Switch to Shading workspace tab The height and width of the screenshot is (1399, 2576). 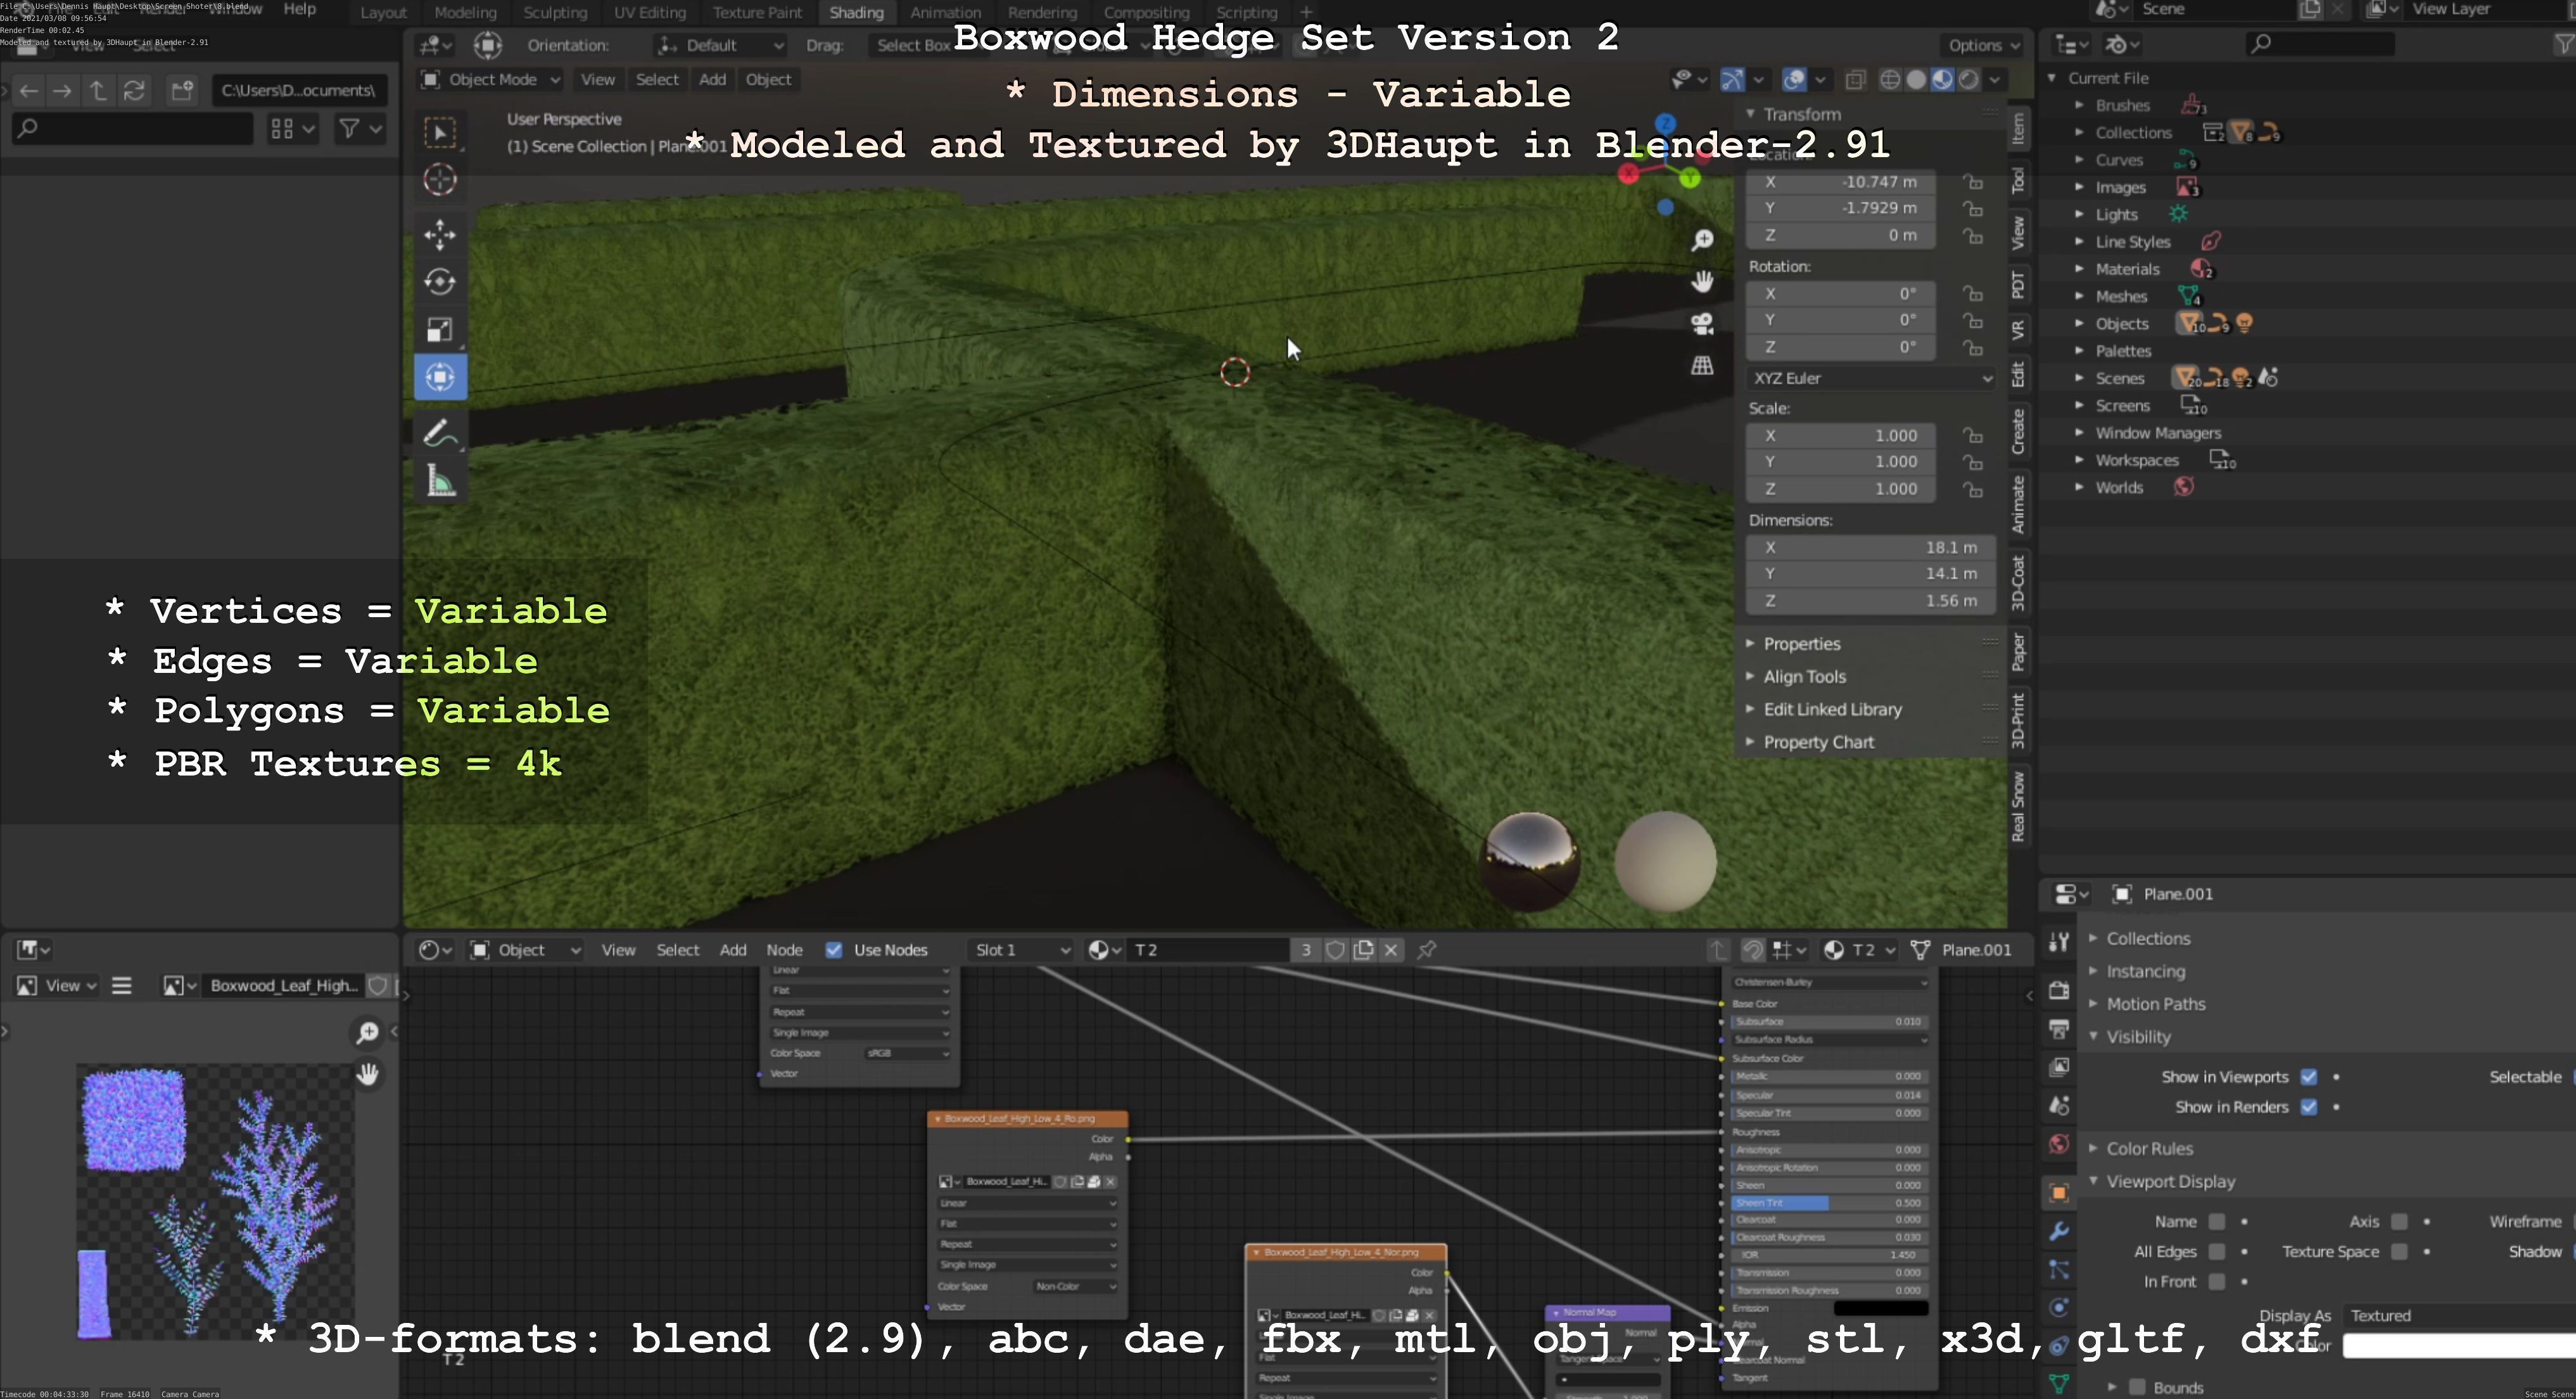[x=856, y=13]
